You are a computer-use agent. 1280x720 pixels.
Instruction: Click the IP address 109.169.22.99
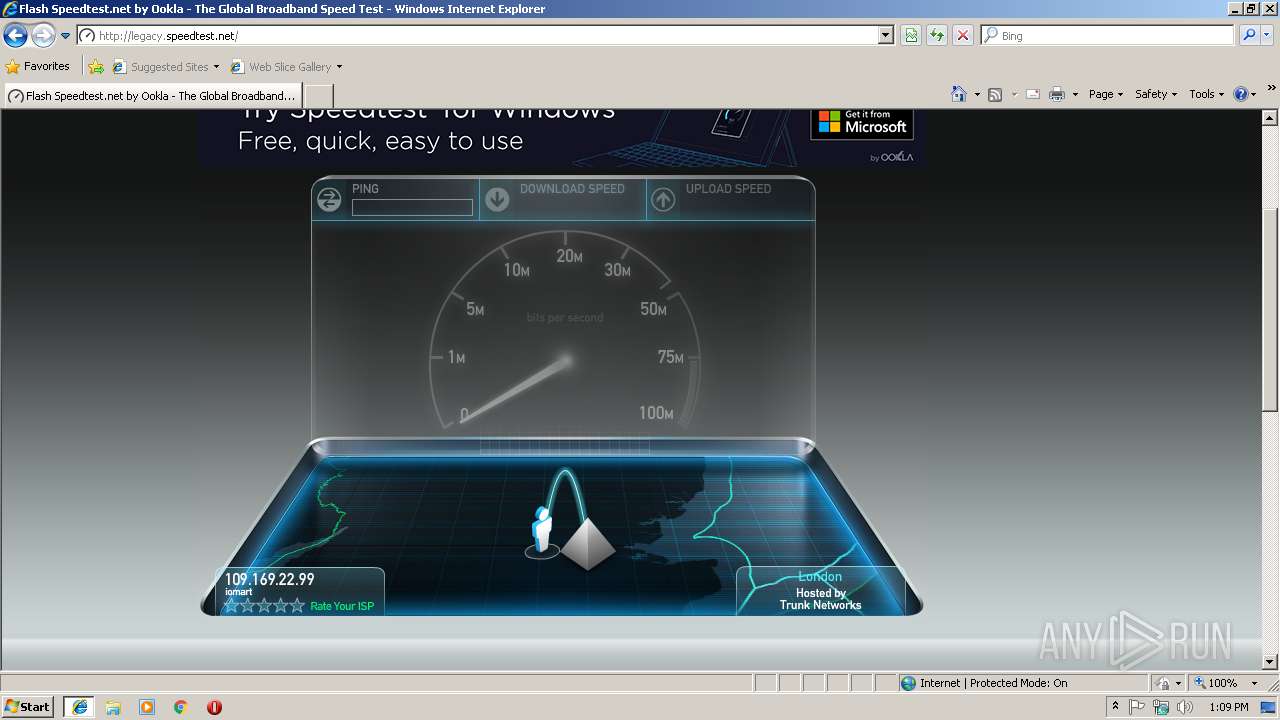point(269,579)
